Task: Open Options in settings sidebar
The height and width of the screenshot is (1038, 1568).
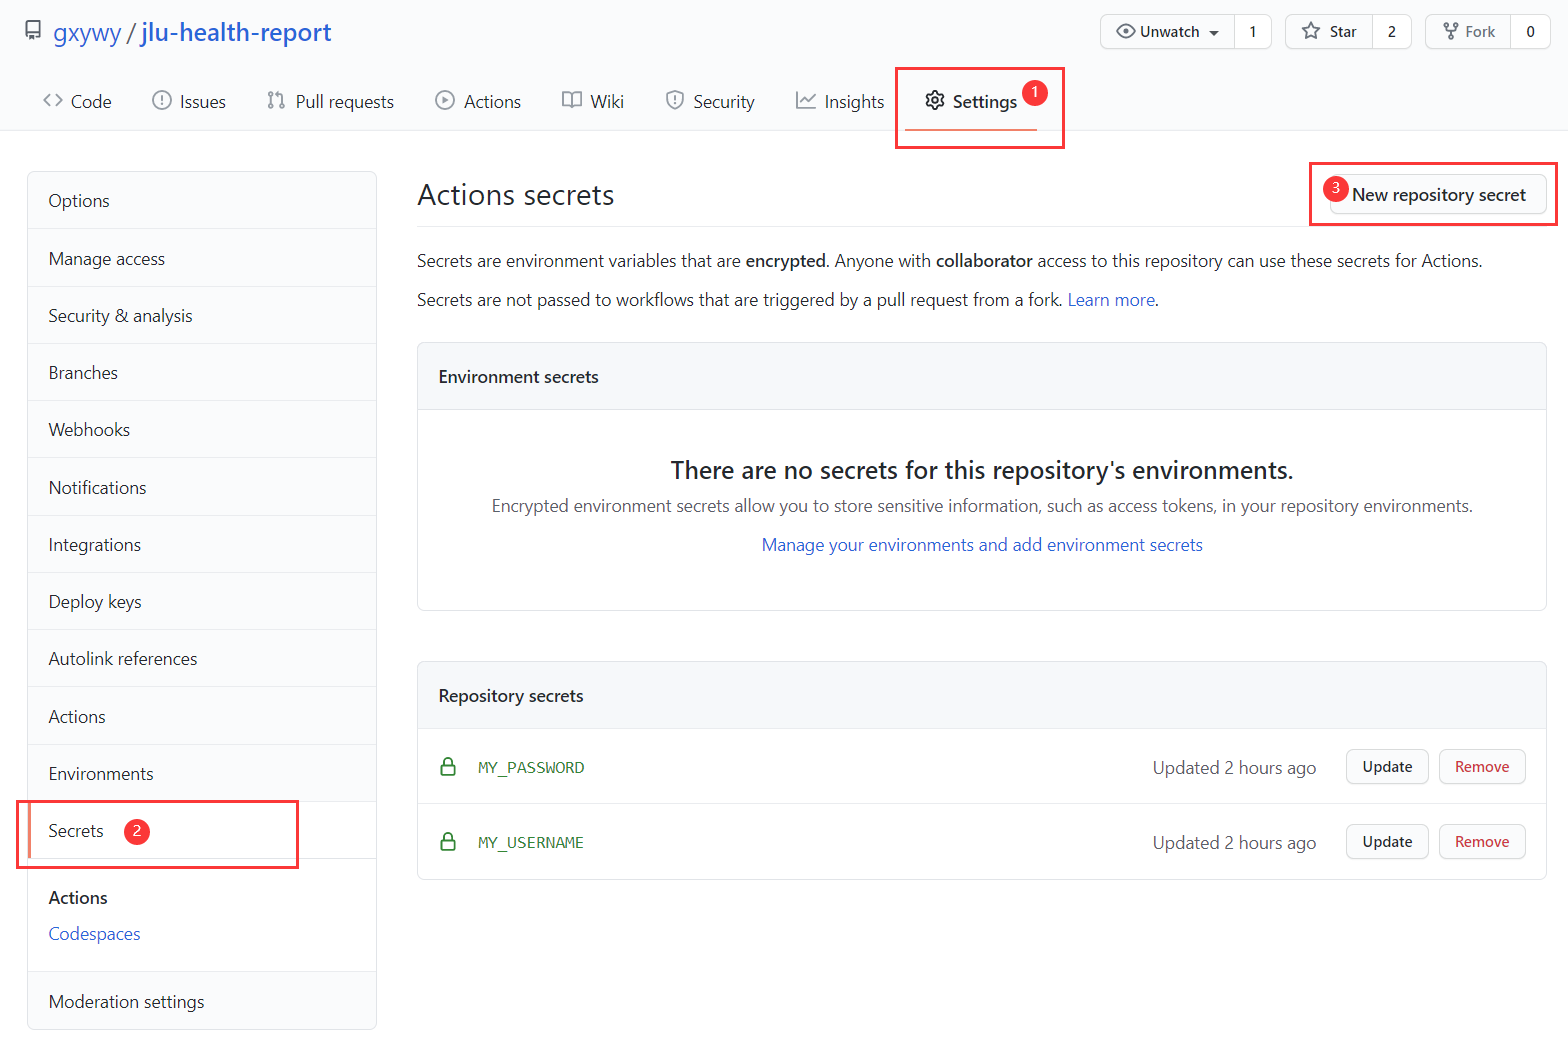Action: (x=202, y=201)
